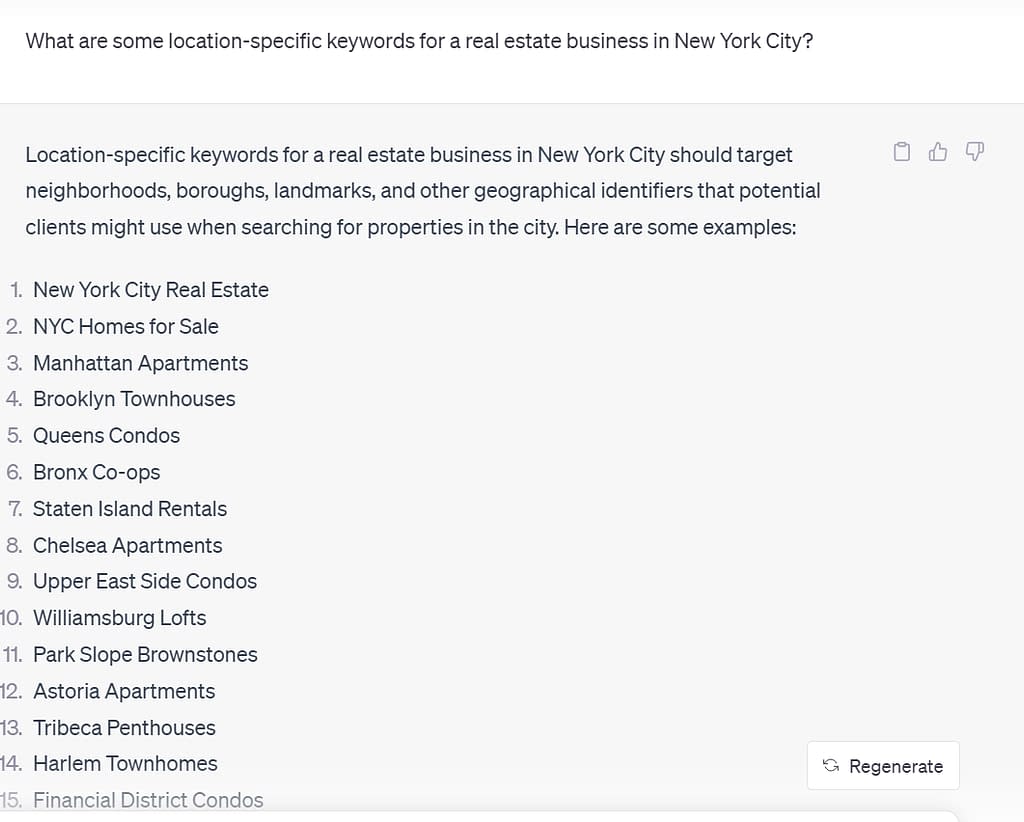Pick the "Bronx Co-ops" keyword line
The image size is (1024, 822).
(x=96, y=472)
